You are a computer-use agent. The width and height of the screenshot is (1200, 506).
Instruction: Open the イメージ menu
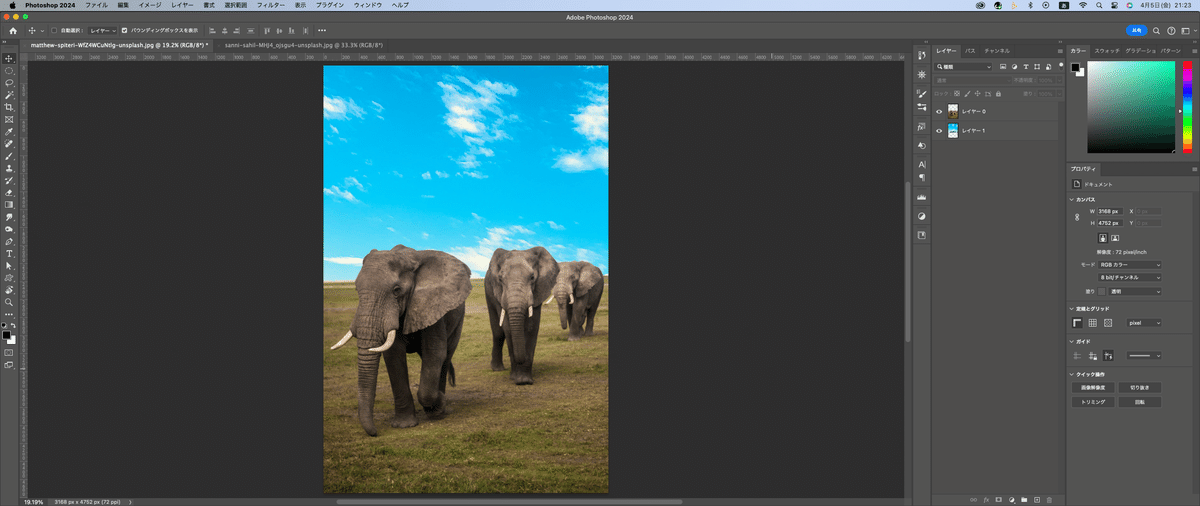tap(150, 5)
